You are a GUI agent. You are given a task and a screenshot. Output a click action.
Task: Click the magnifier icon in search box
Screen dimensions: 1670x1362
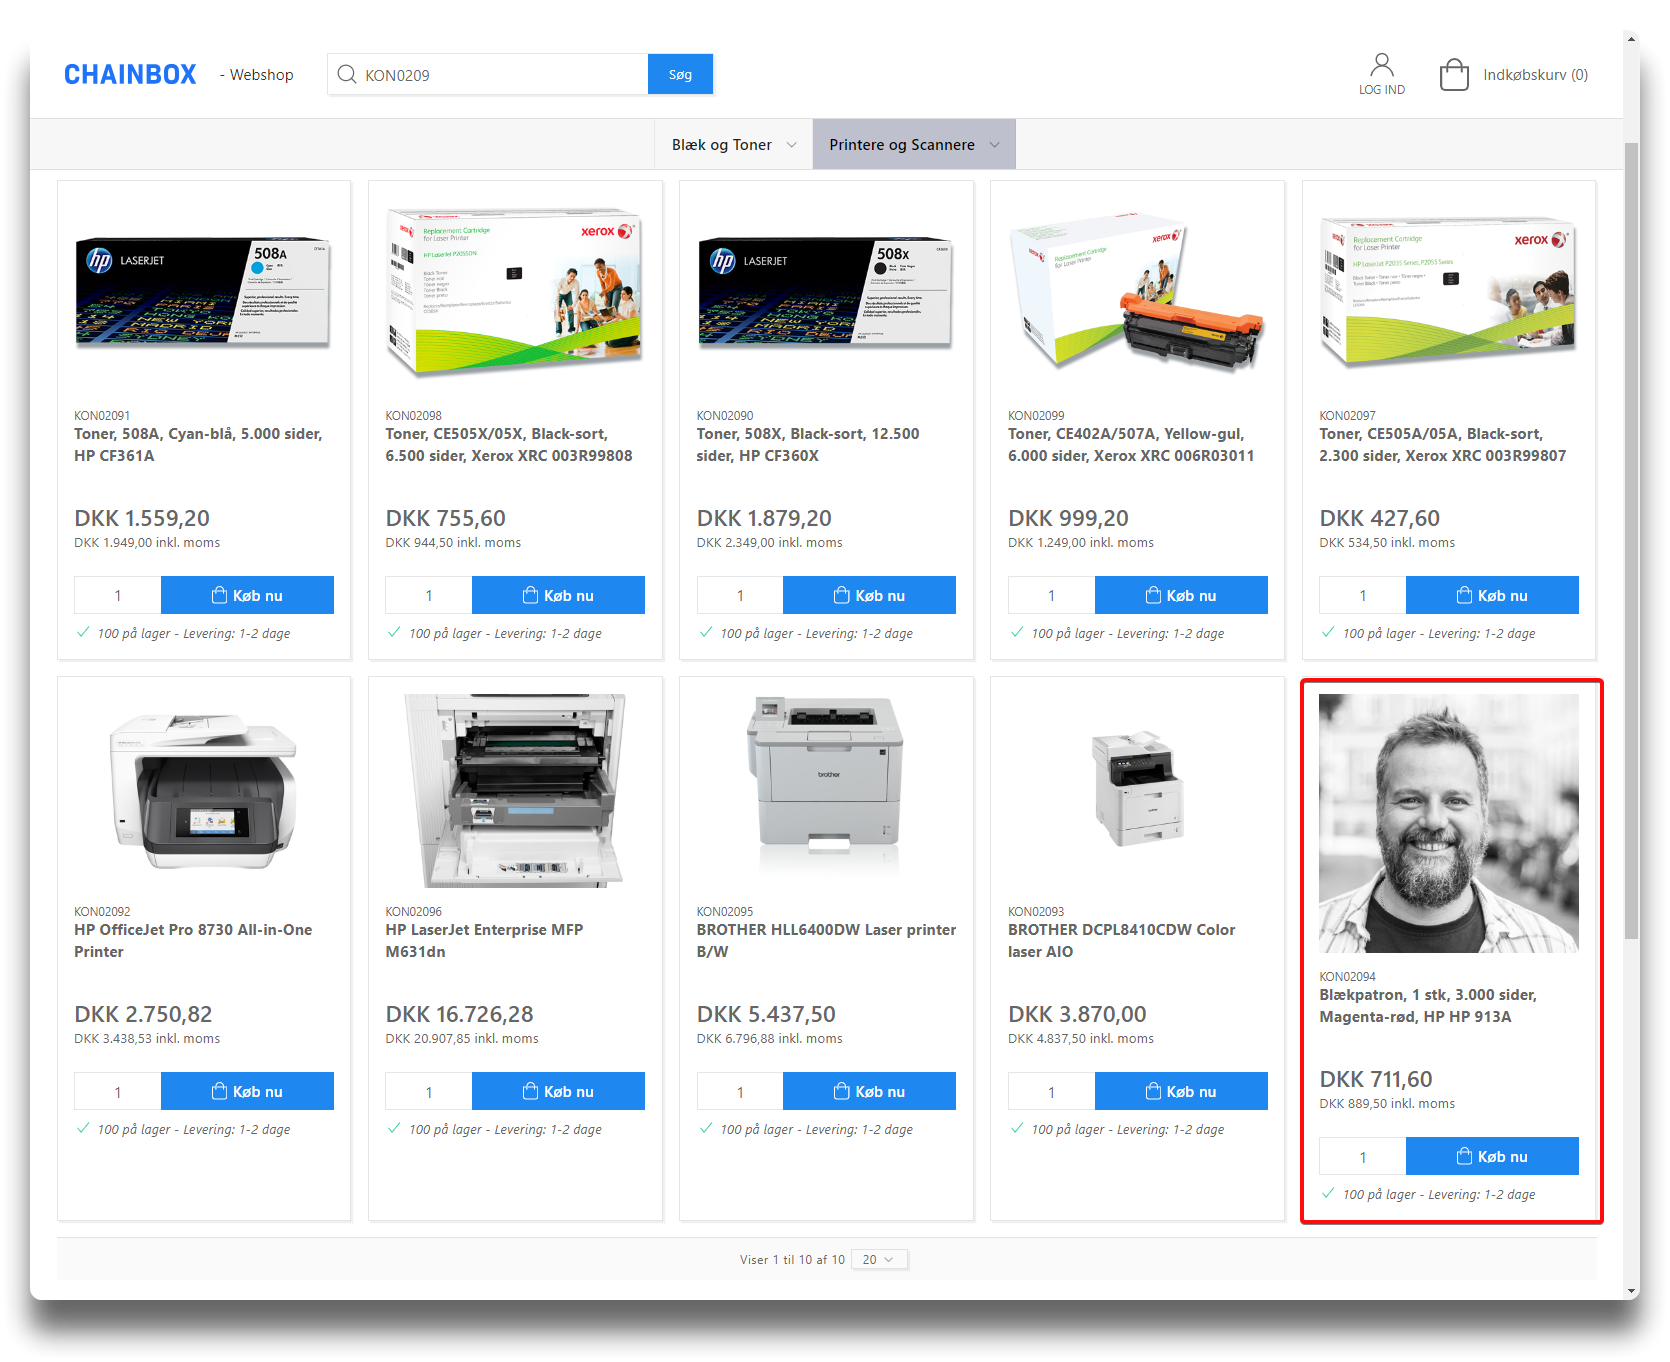tap(347, 75)
